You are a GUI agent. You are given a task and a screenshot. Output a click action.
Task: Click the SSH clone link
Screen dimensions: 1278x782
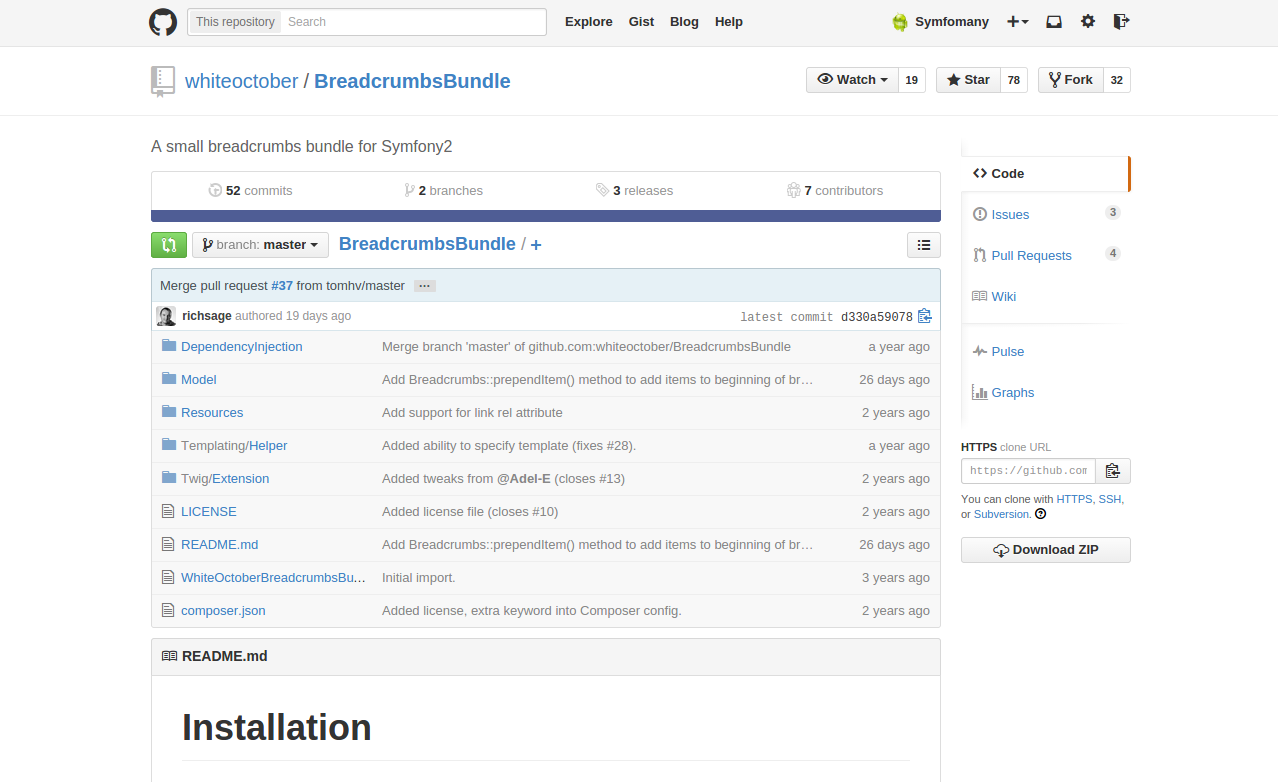click(x=1110, y=499)
